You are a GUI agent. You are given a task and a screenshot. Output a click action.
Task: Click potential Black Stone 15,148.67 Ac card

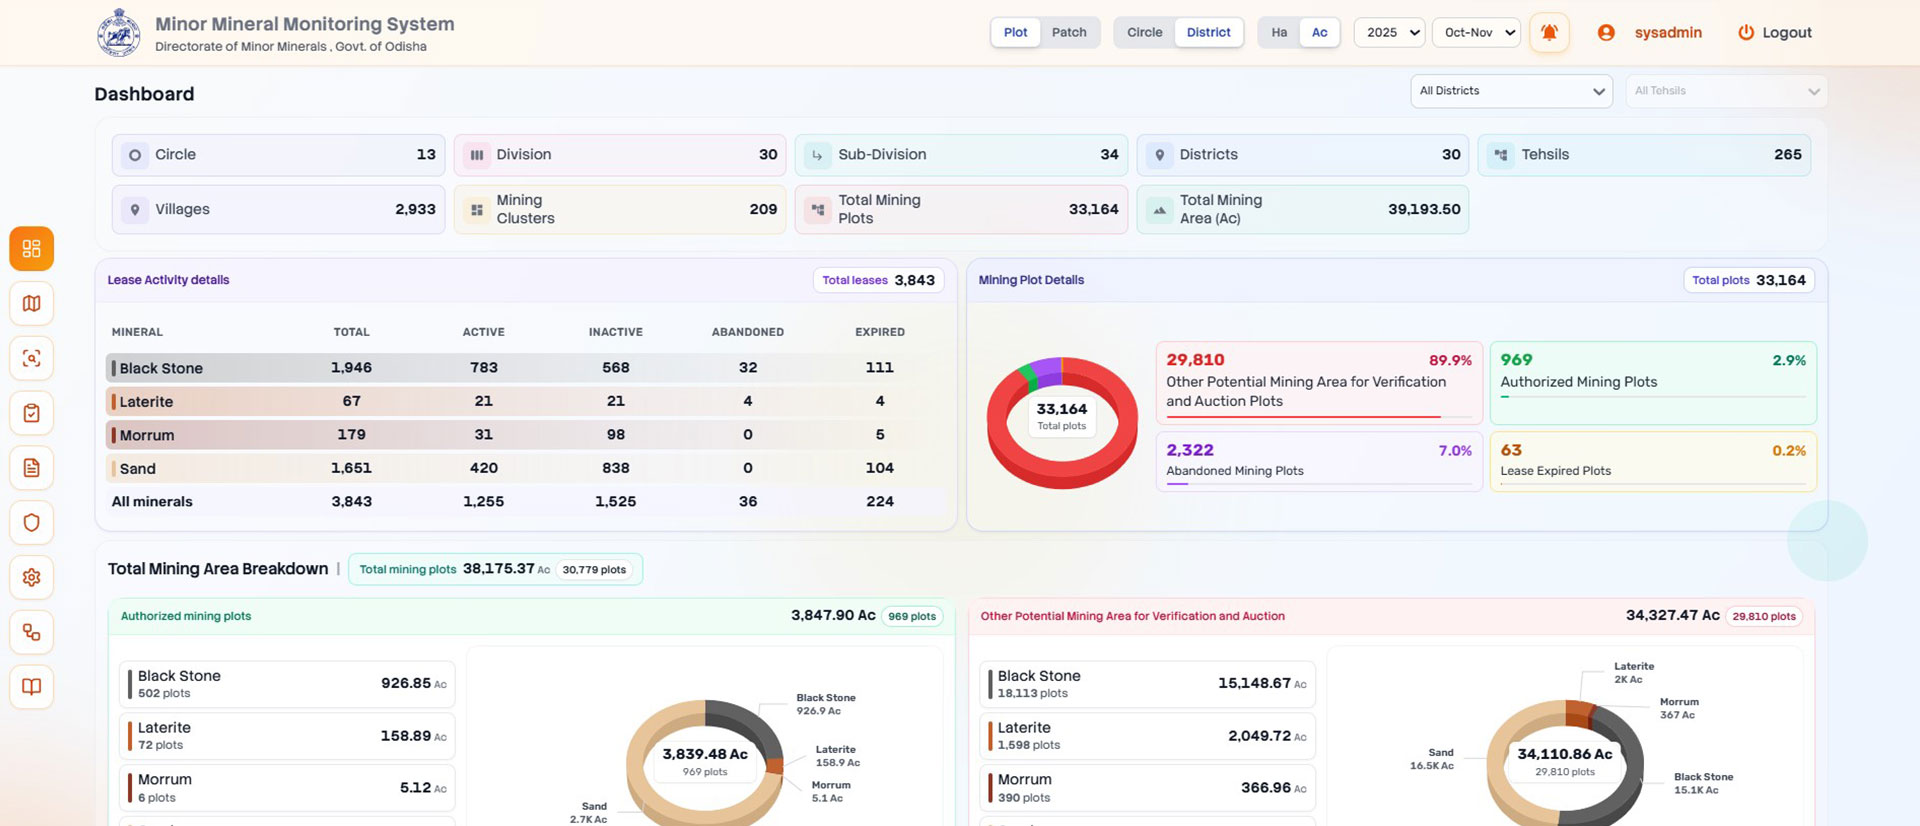[x=1147, y=684]
